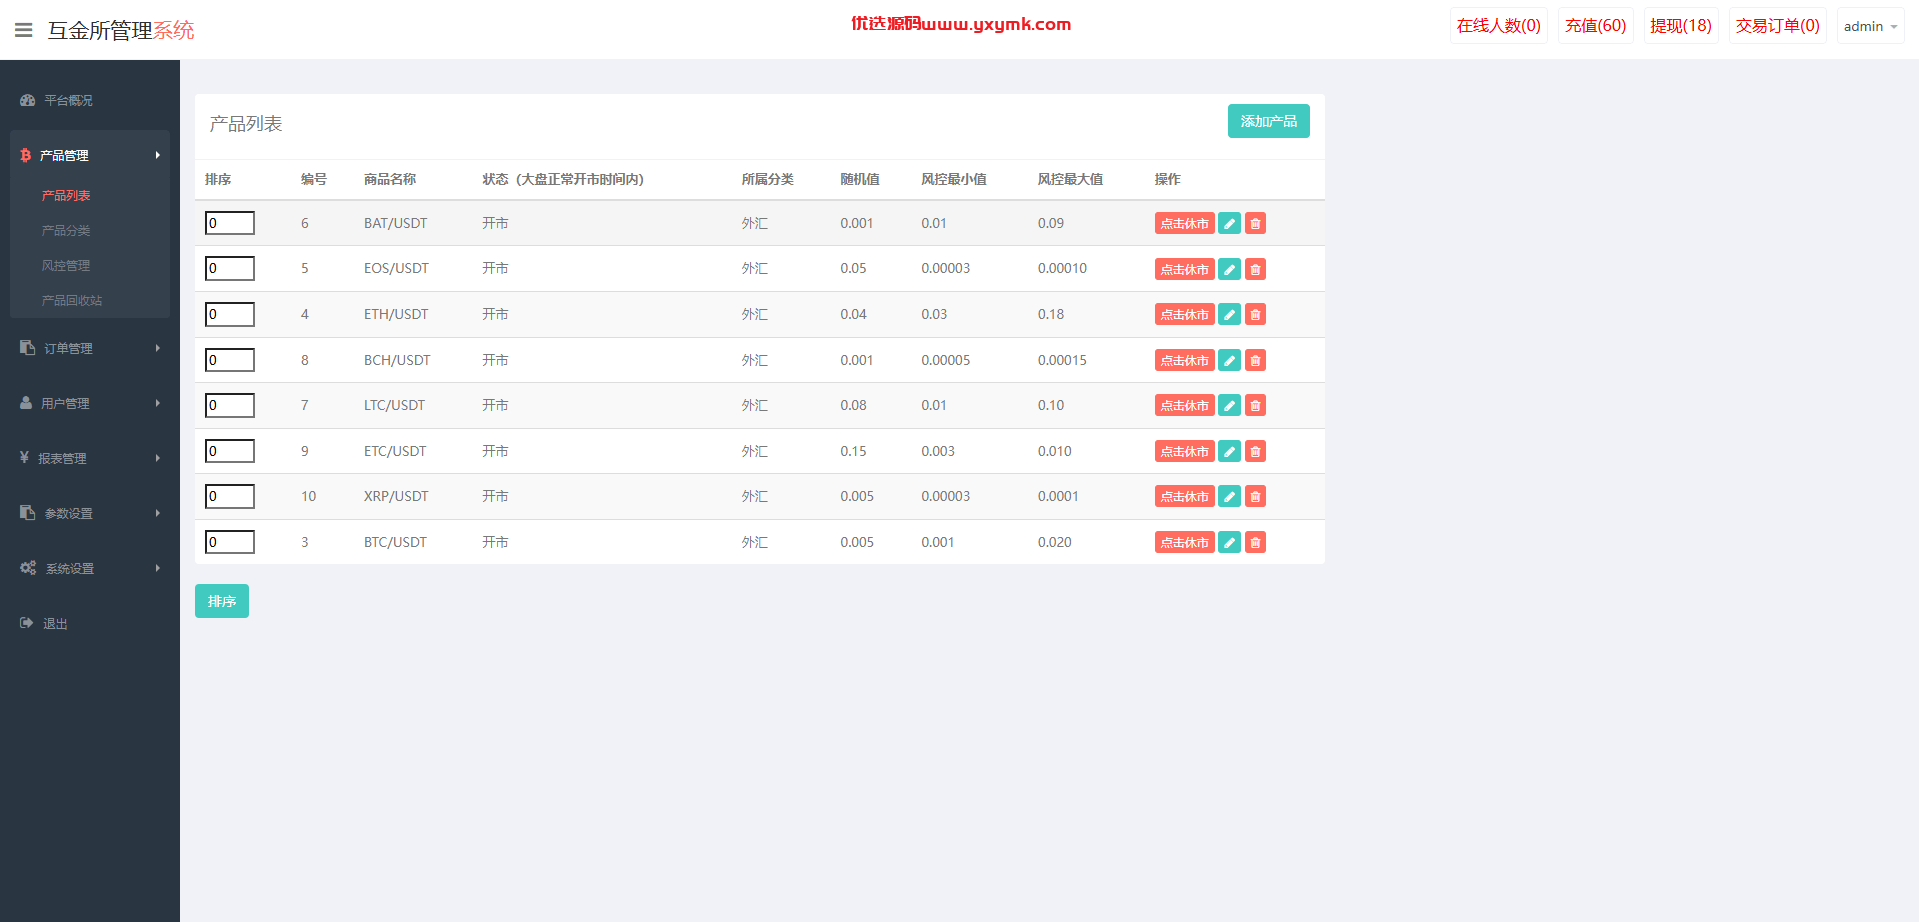Toggle BAT/USDT market with 点击休市
The height and width of the screenshot is (922, 1919).
pos(1185,223)
